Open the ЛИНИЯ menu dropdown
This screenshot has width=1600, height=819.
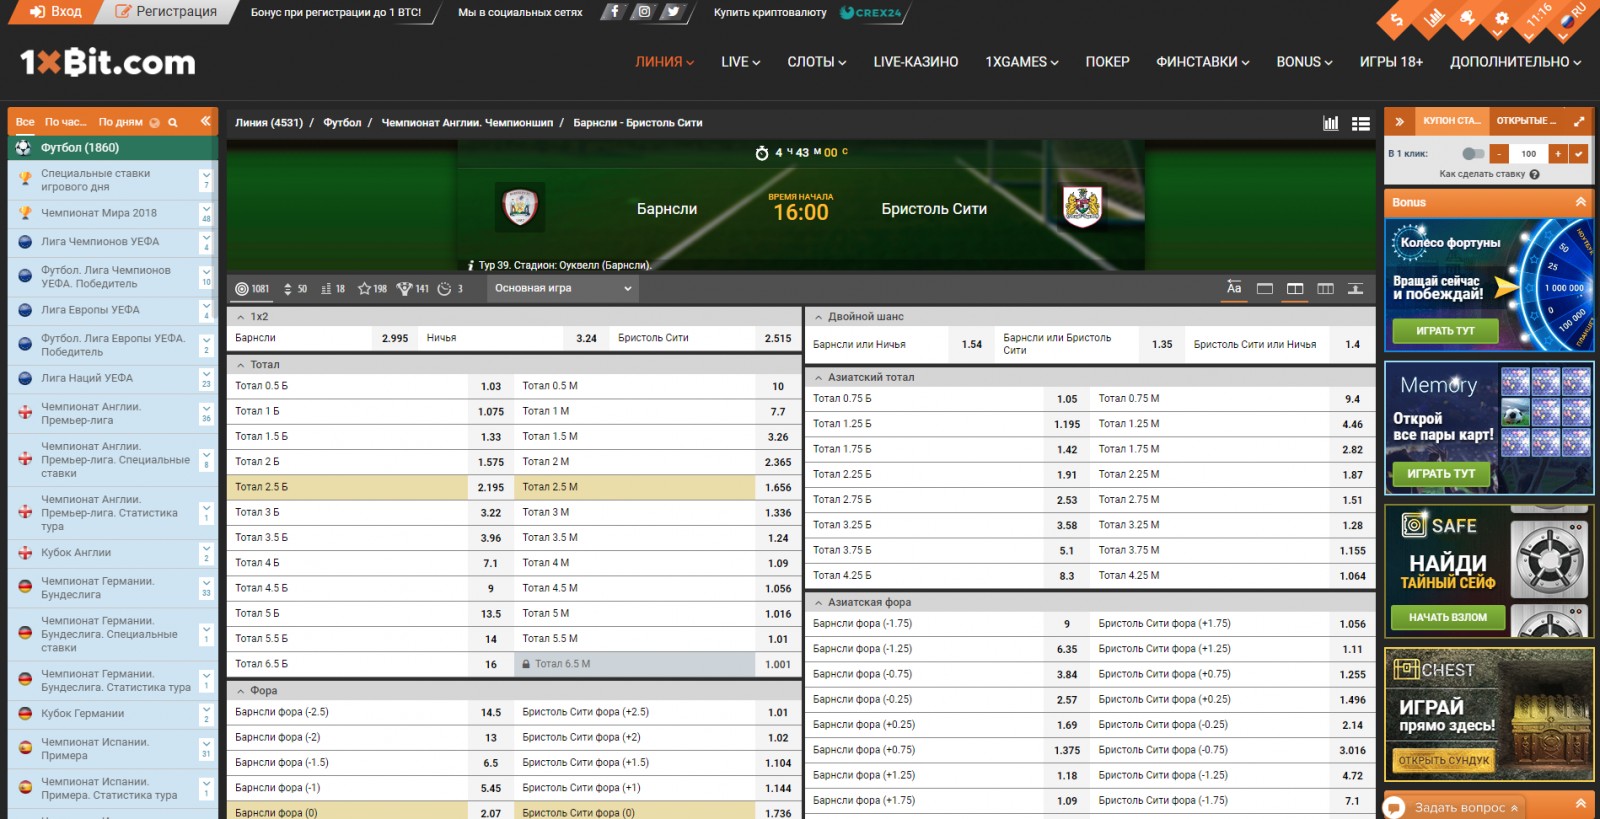point(664,62)
